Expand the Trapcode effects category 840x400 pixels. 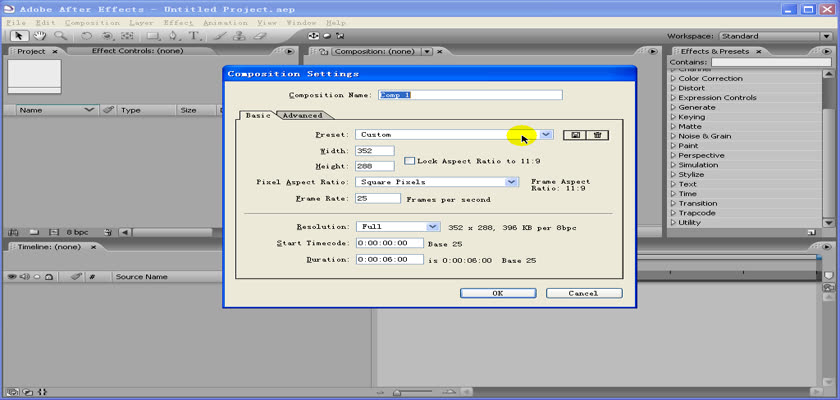click(x=674, y=213)
